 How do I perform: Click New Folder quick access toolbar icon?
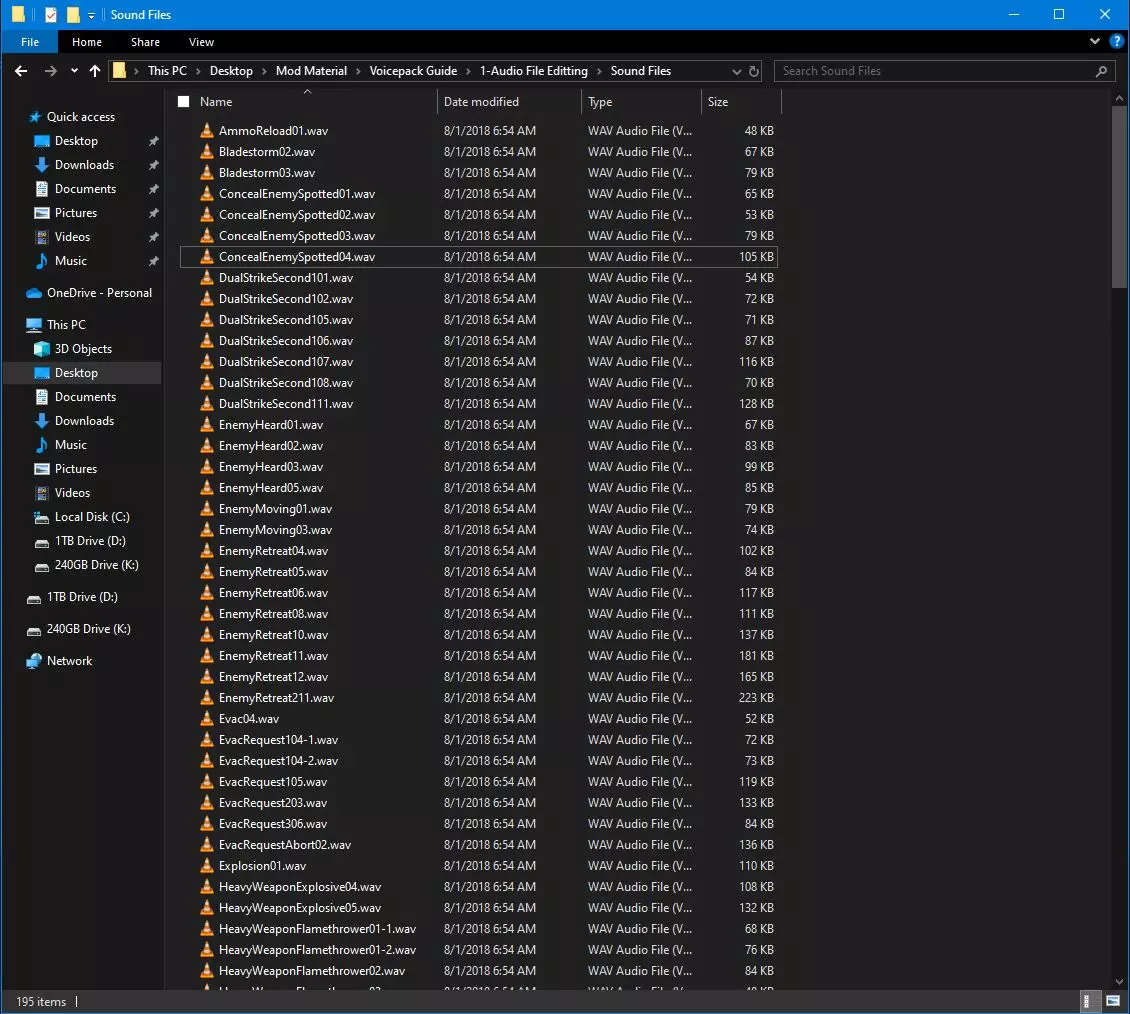click(x=73, y=14)
